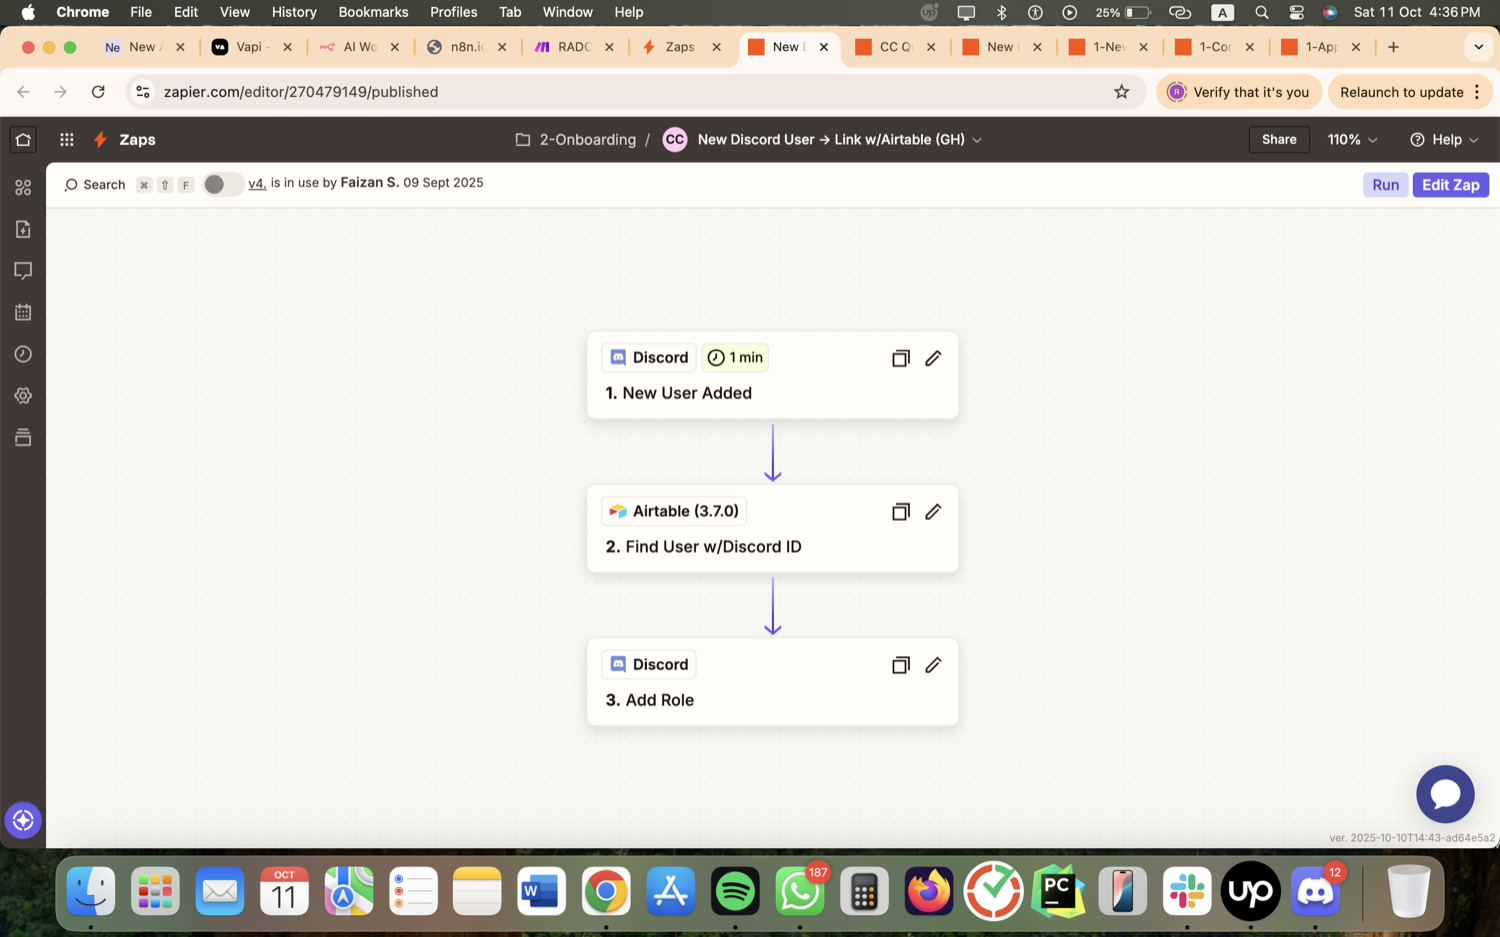Click the orange Zaps lightning bolt logo

pos(100,140)
